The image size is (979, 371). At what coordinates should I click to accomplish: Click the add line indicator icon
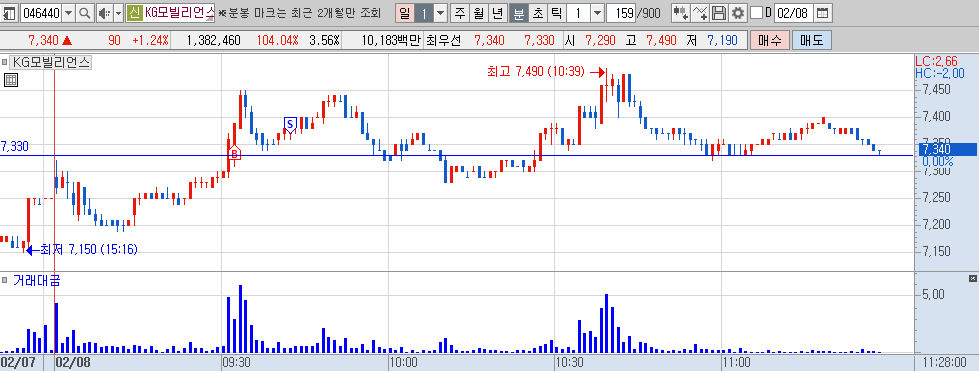click(x=701, y=12)
